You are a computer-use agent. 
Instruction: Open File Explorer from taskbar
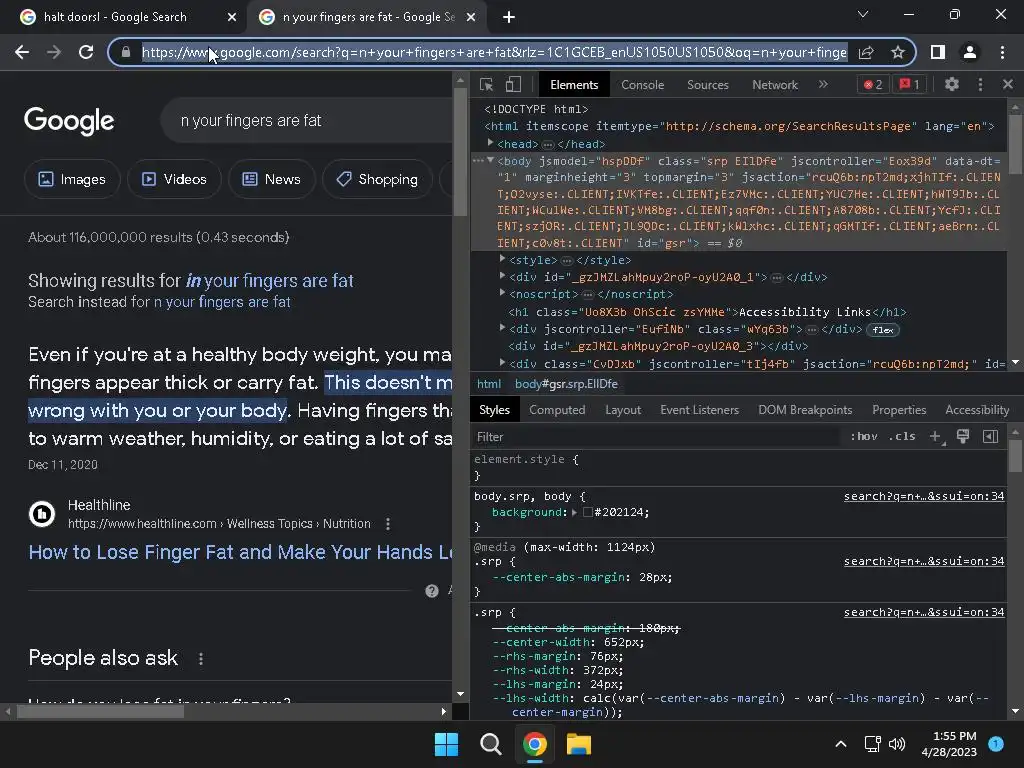point(579,744)
